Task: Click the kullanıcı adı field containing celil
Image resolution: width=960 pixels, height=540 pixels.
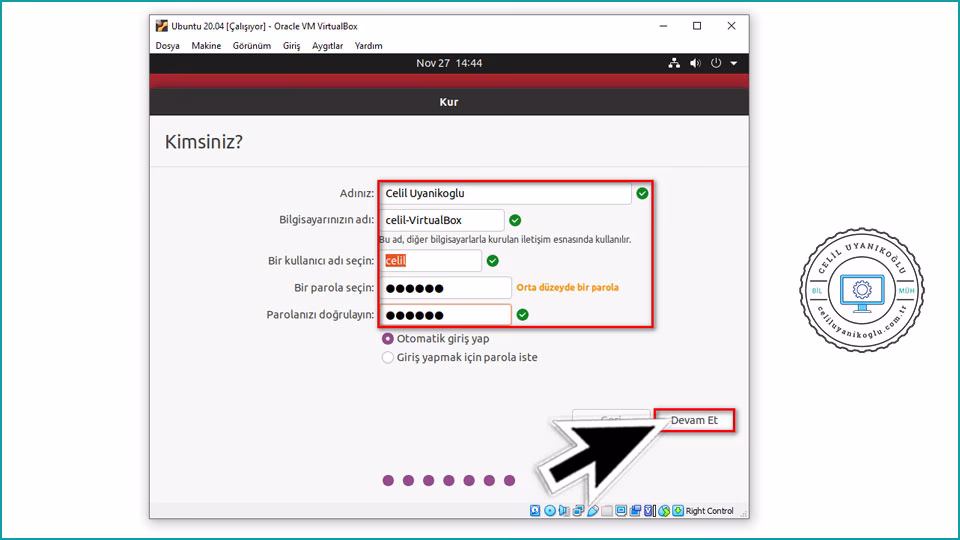Action: tap(431, 261)
